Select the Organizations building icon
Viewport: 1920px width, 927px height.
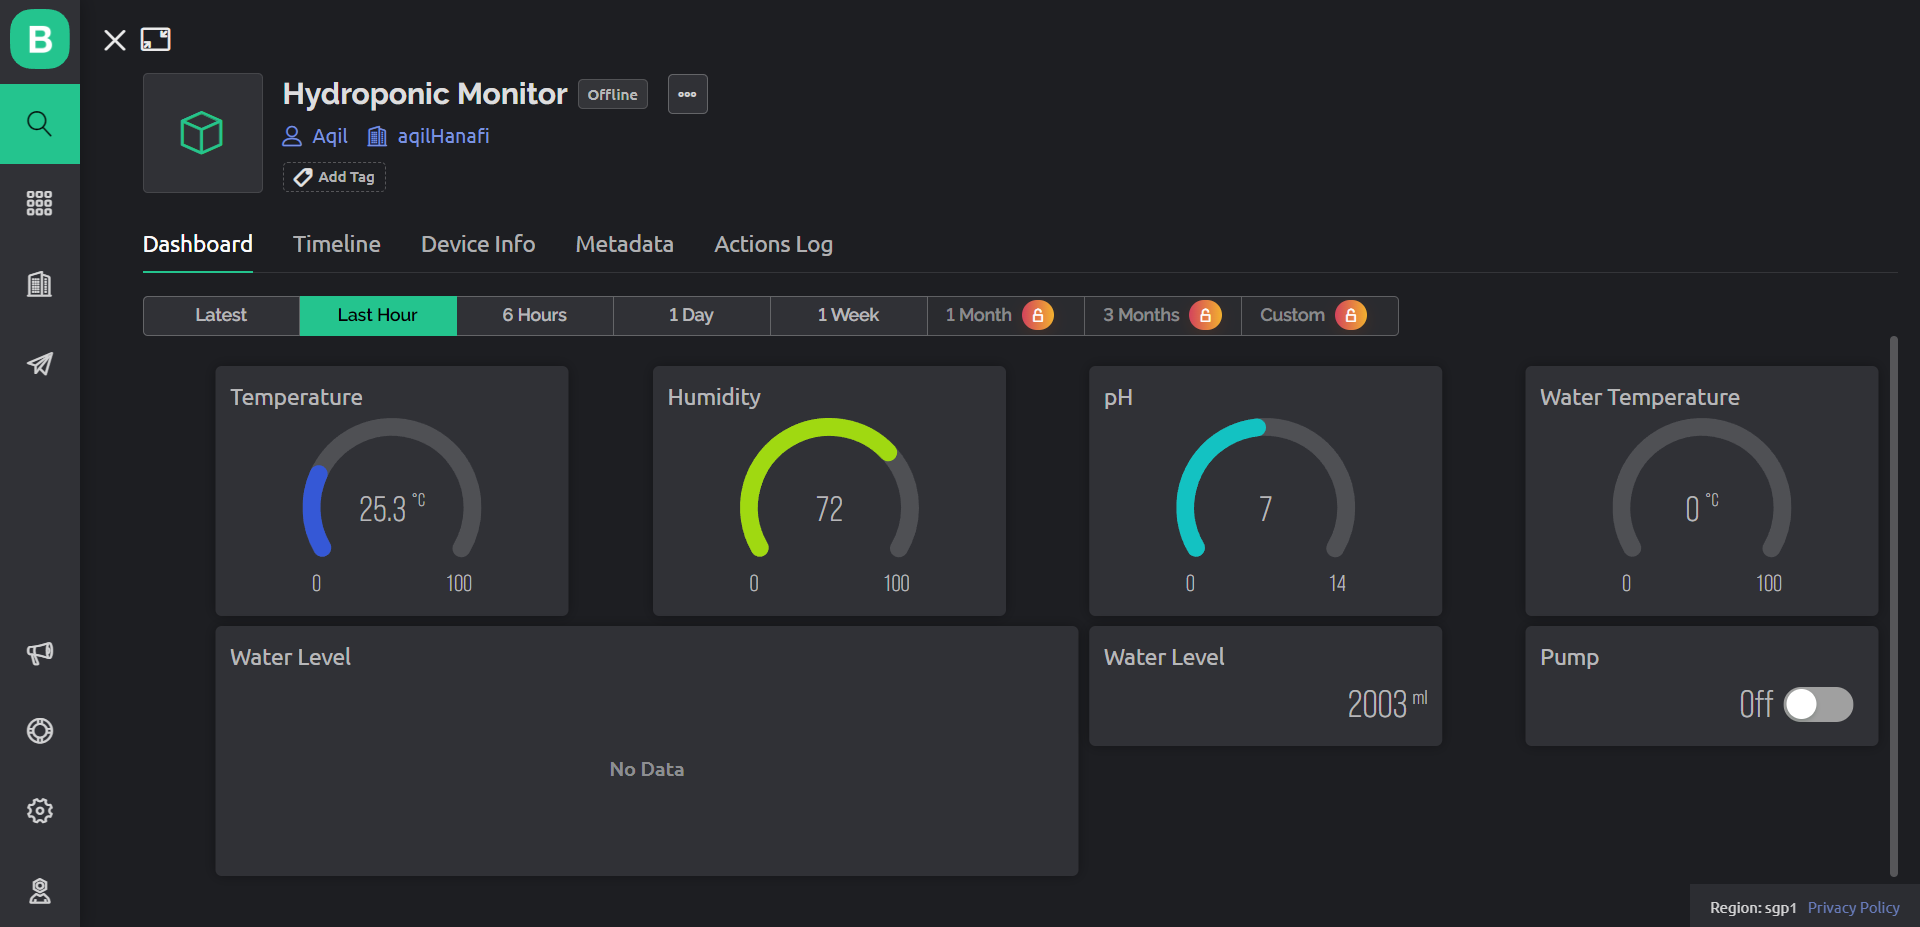click(40, 283)
